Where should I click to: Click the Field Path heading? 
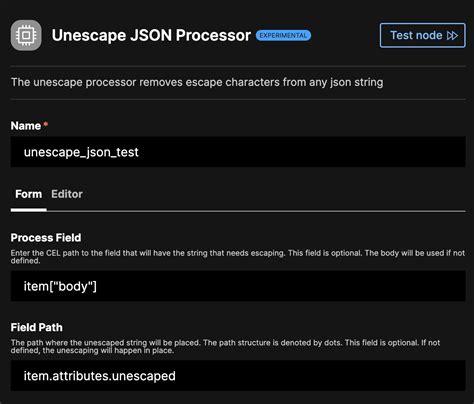point(37,327)
